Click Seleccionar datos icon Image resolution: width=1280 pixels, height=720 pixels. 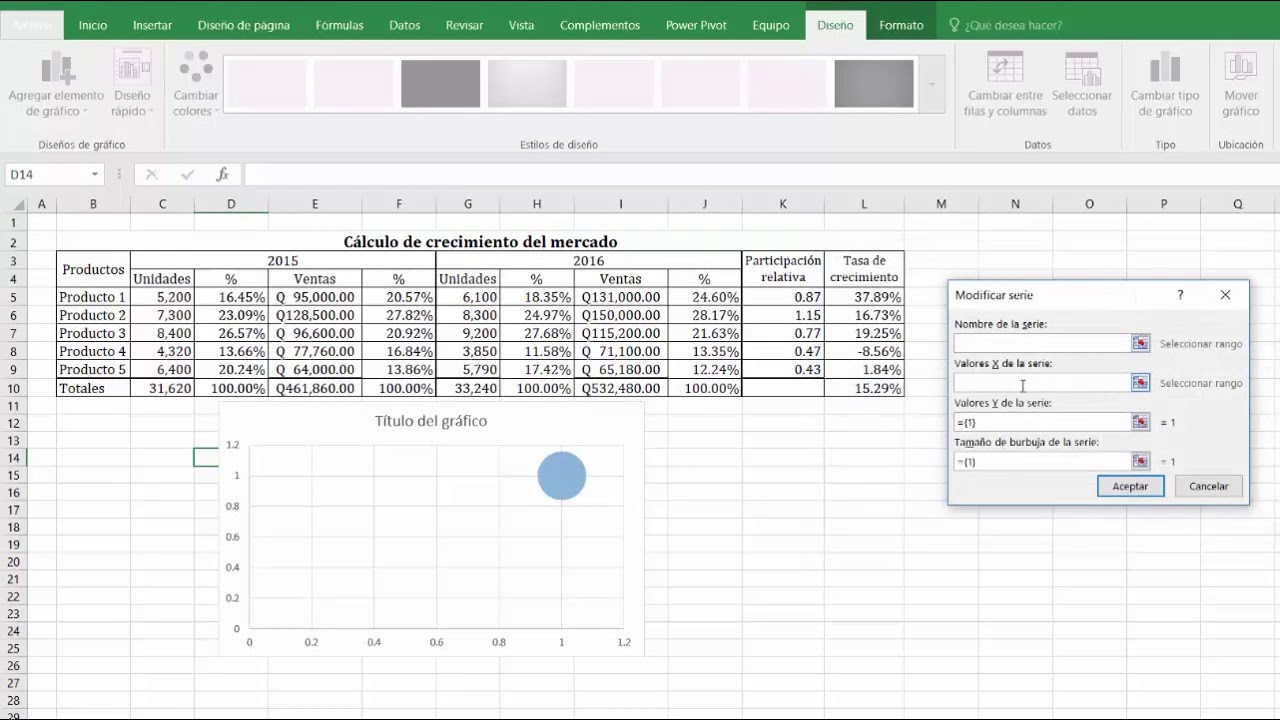pos(1082,68)
